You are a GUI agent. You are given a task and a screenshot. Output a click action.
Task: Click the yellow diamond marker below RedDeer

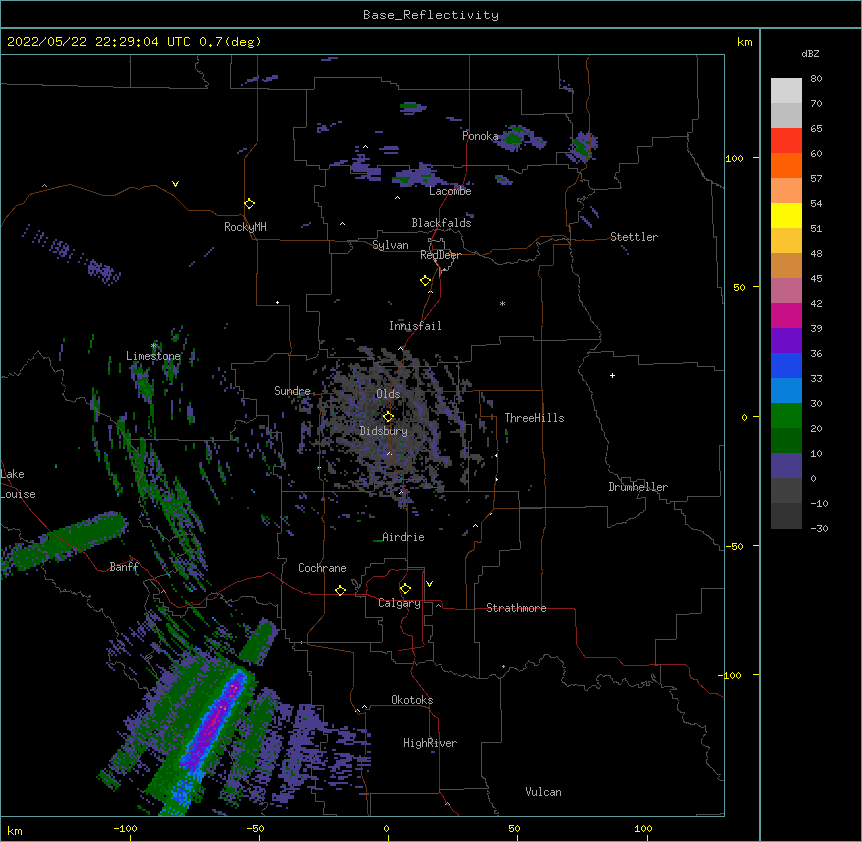point(426,281)
